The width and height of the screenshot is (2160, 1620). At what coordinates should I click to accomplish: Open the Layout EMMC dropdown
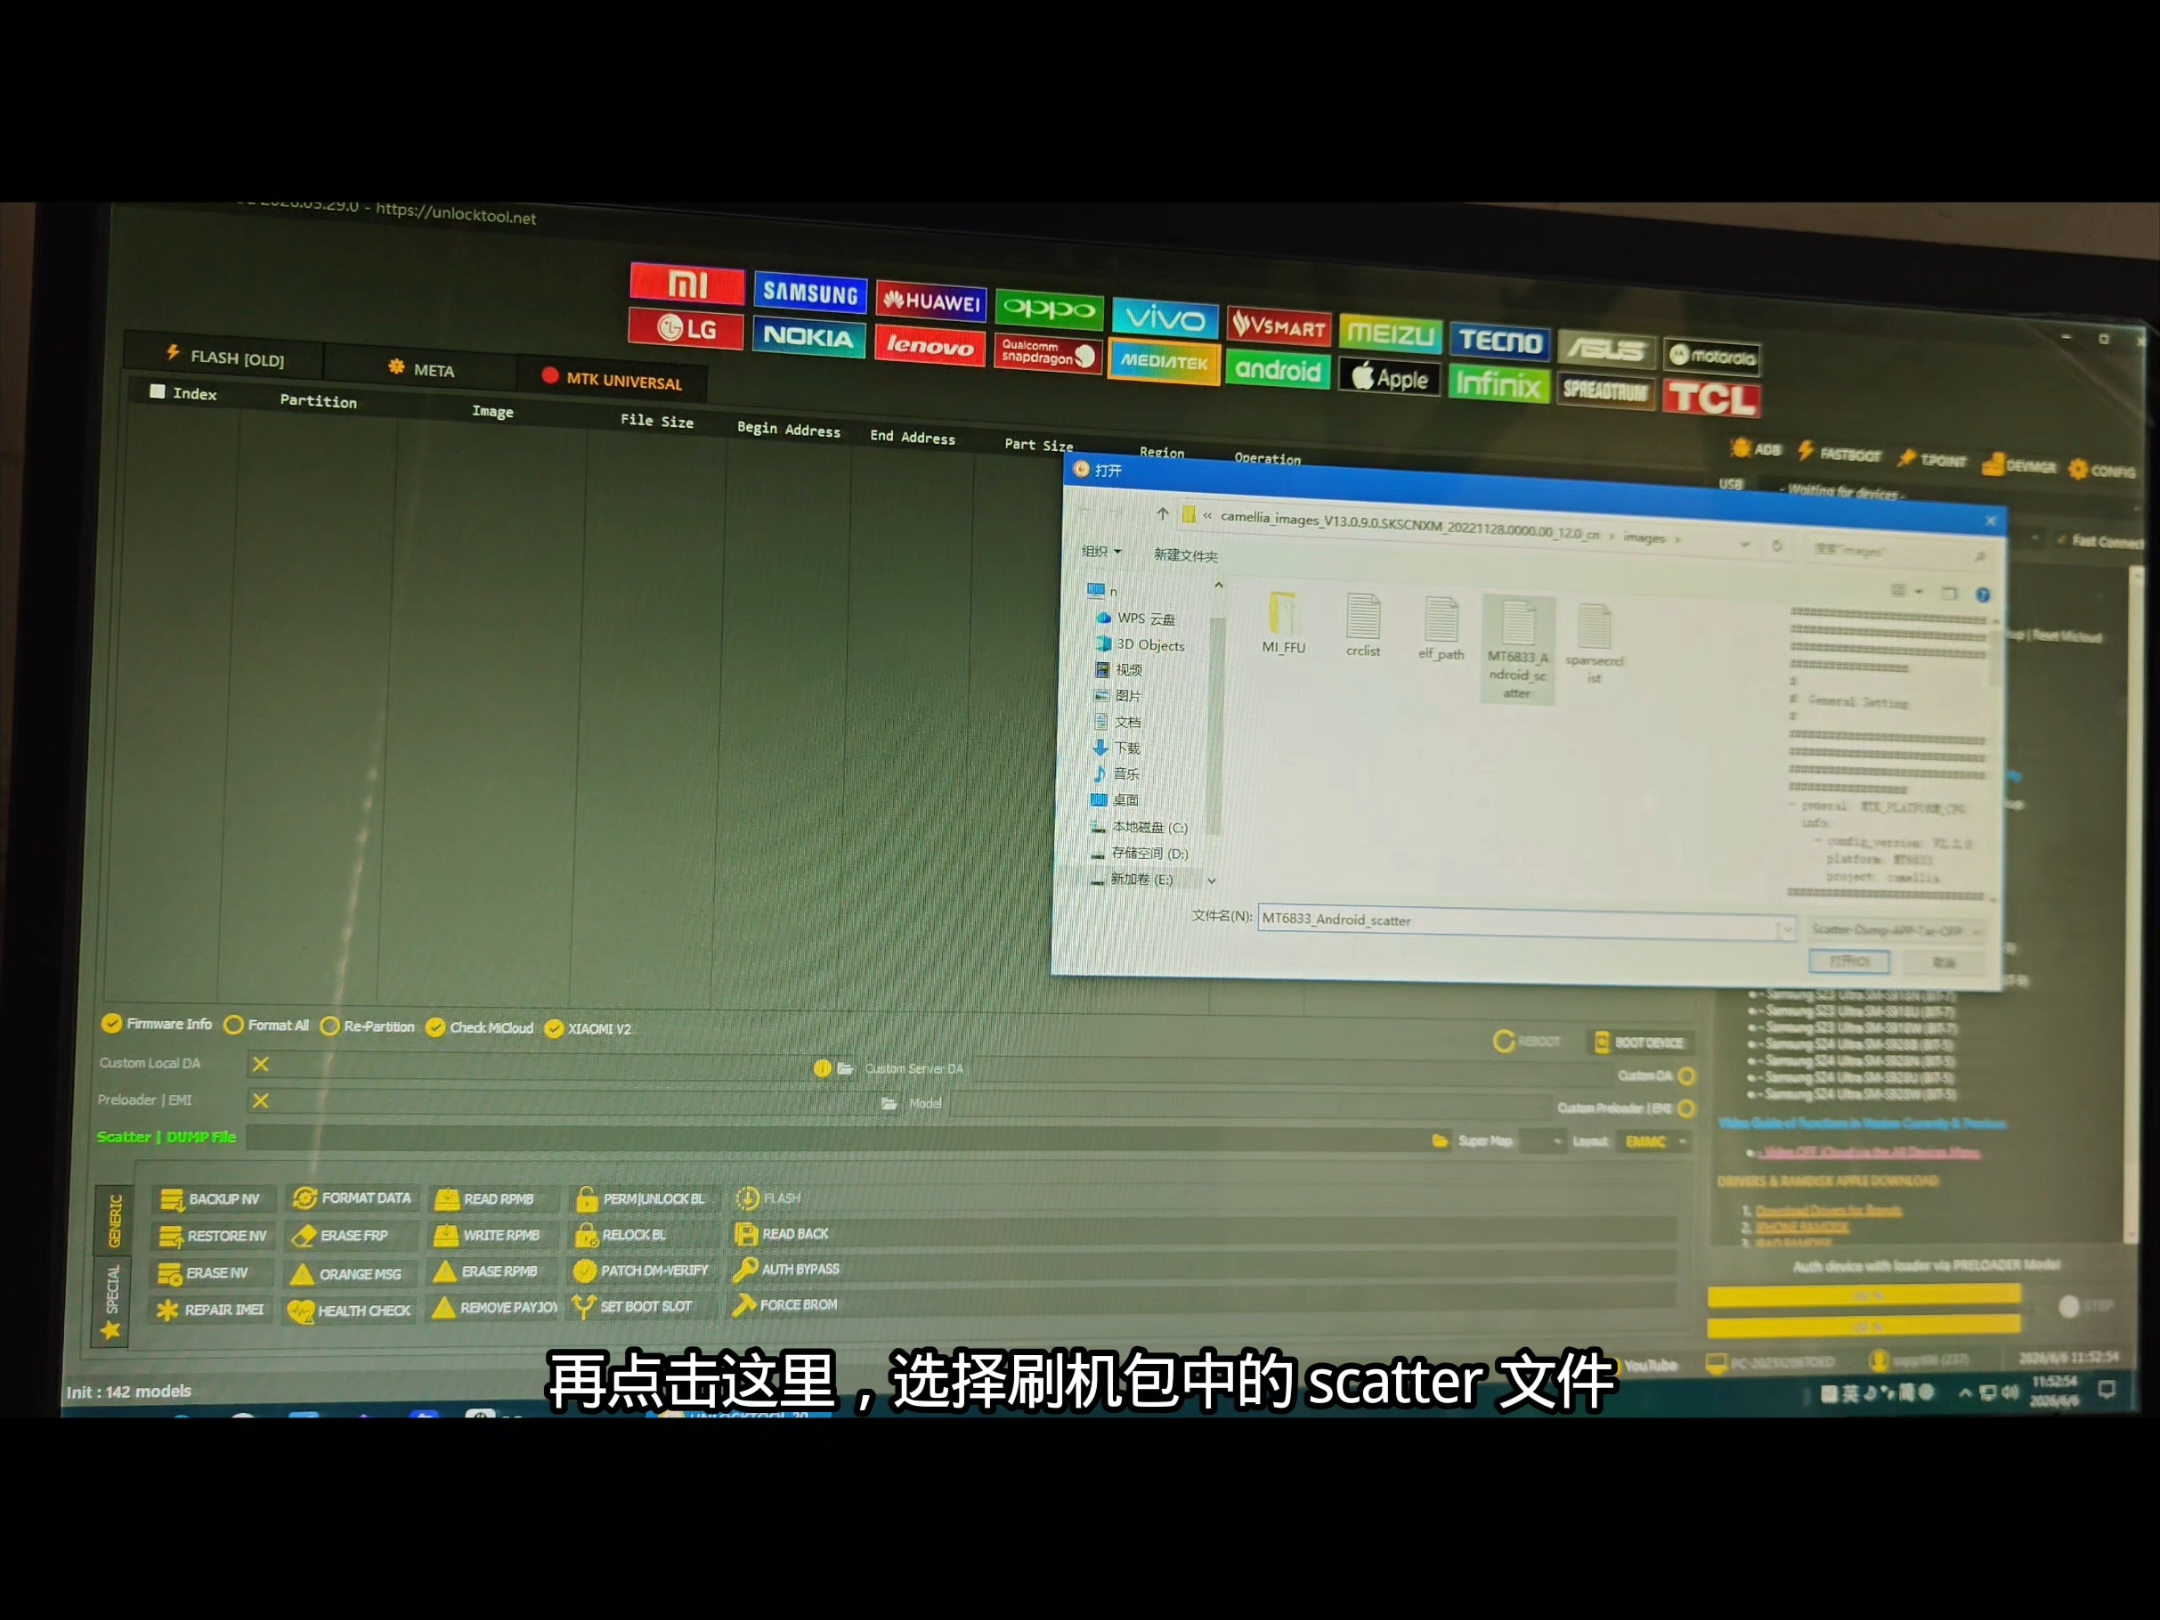coord(1655,1142)
